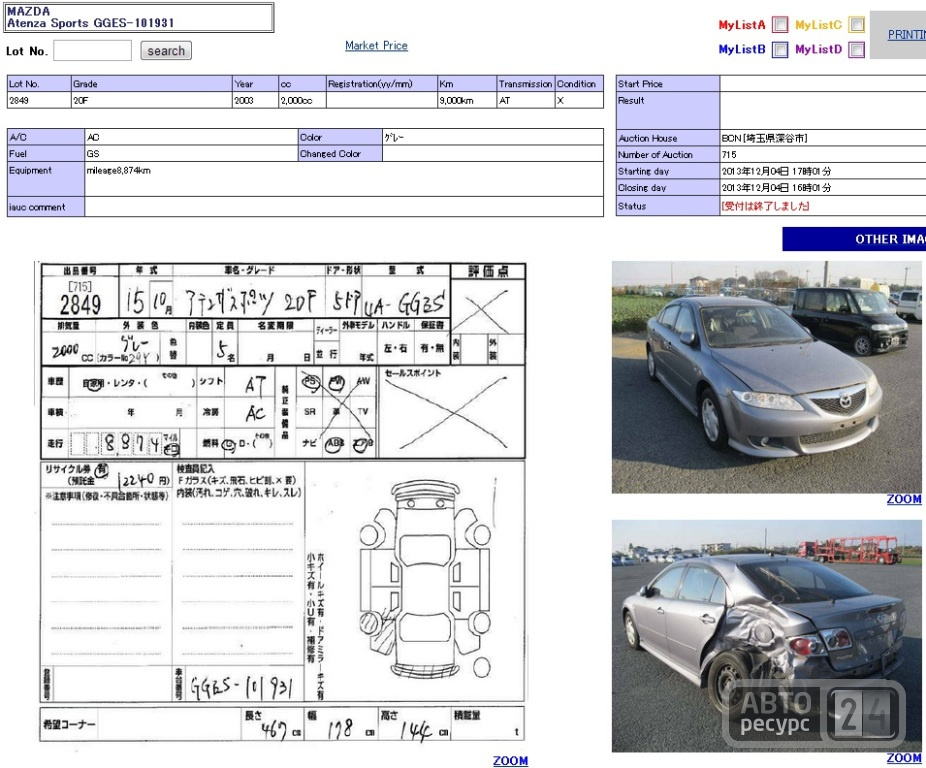Image resolution: width=926 pixels, height=768 pixels.
Task: Click the A/C value AC
Action: (93, 137)
